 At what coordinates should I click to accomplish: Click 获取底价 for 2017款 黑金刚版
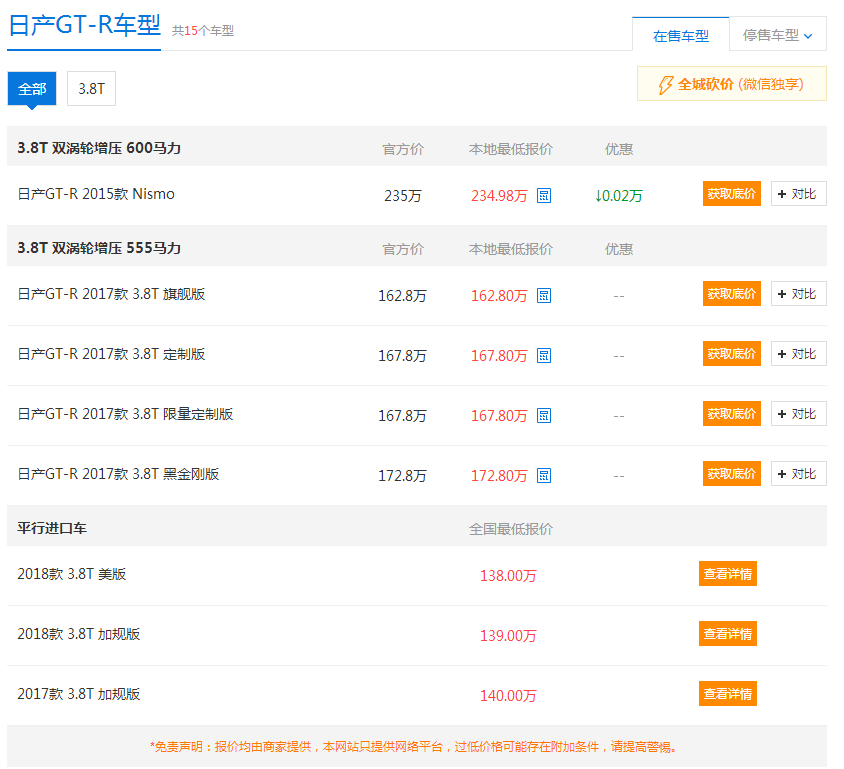(732, 474)
